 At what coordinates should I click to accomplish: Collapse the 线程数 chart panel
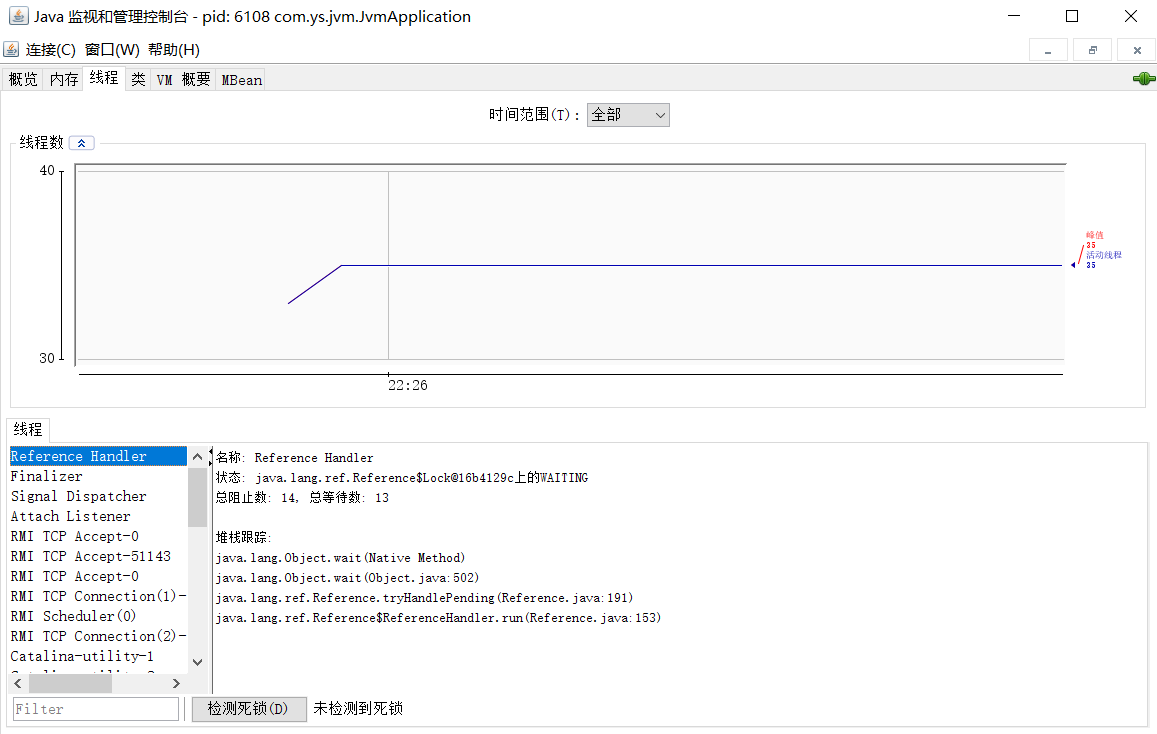(x=81, y=143)
